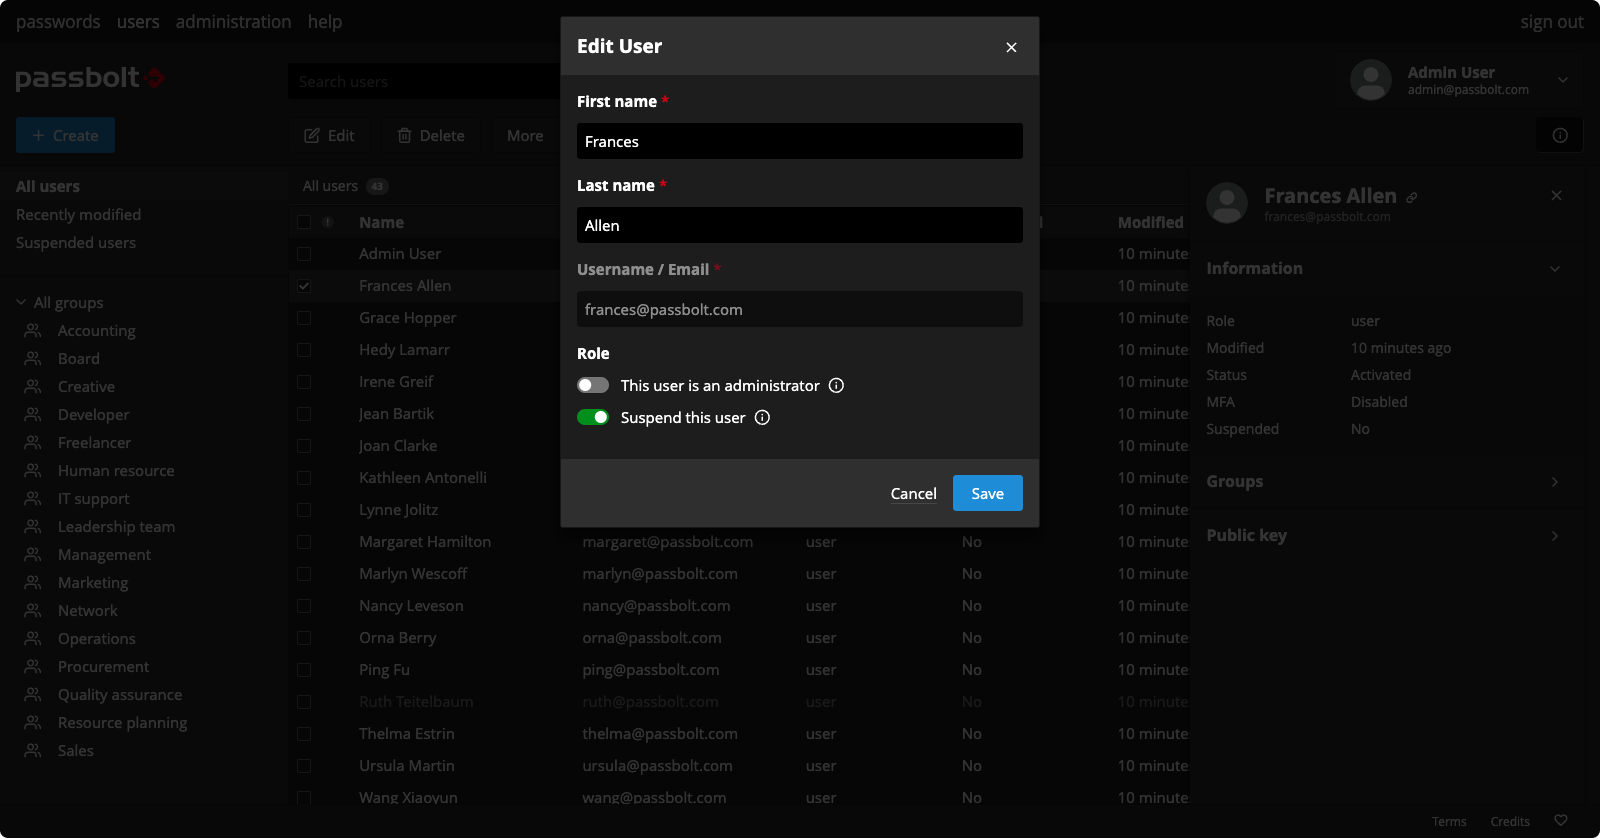
Task: Click the Human resource group icon
Action: tap(33, 470)
